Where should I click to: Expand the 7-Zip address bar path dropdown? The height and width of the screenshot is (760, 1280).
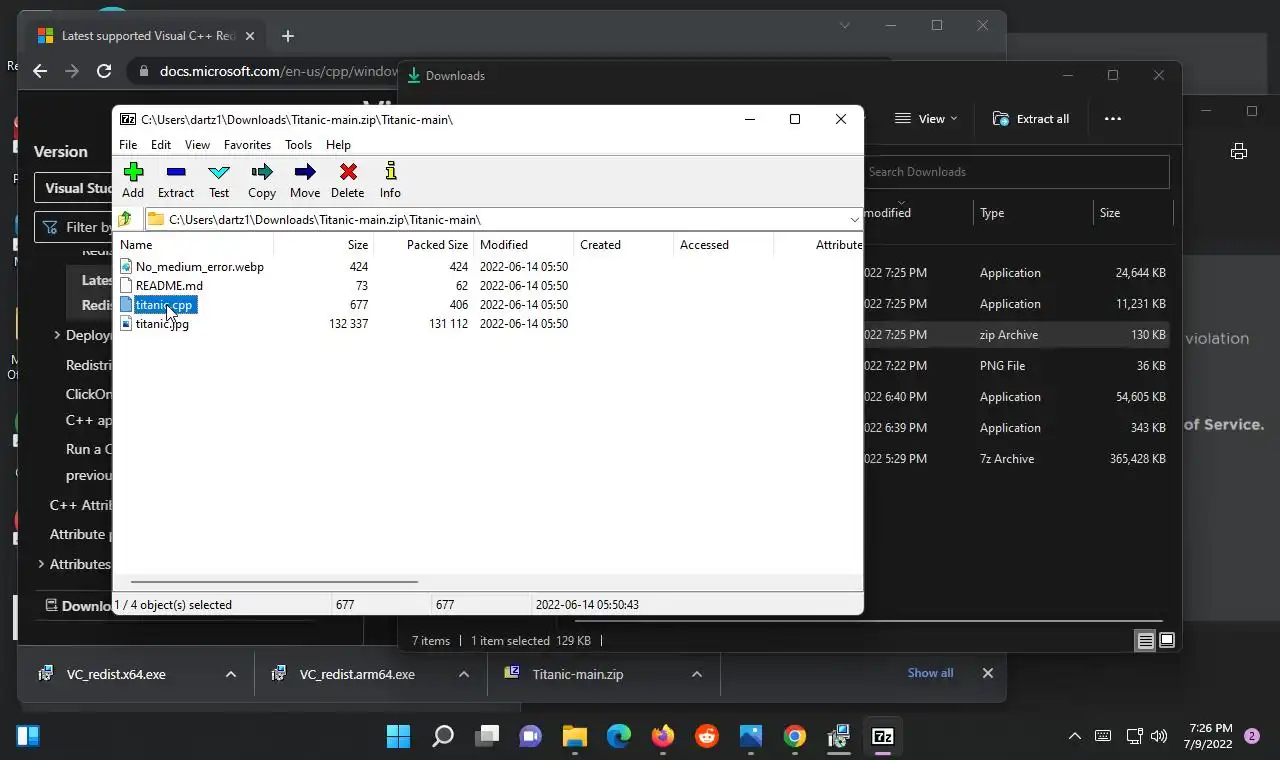(854, 219)
